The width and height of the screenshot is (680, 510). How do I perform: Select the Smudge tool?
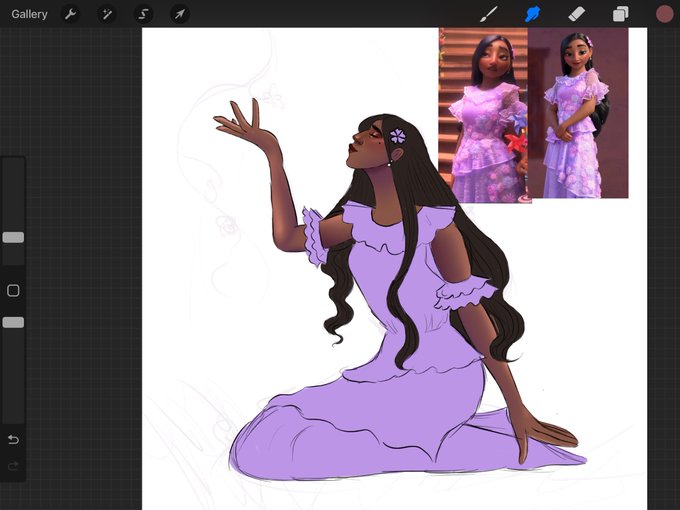click(x=533, y=14)
